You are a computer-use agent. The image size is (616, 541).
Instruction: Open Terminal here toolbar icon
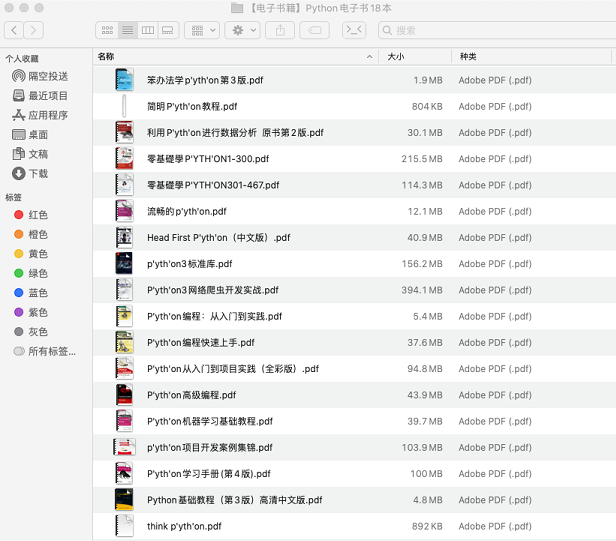(x=354, y=30)
